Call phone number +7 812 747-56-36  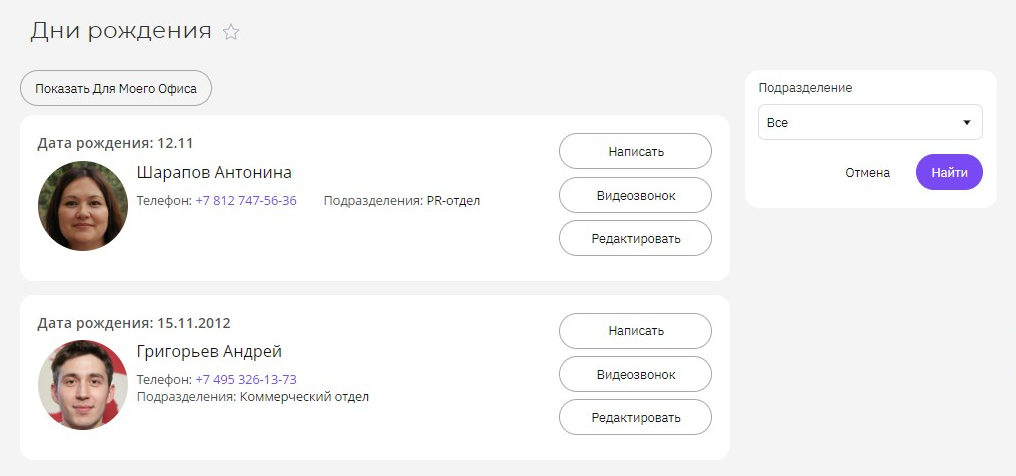pos(246,201)
